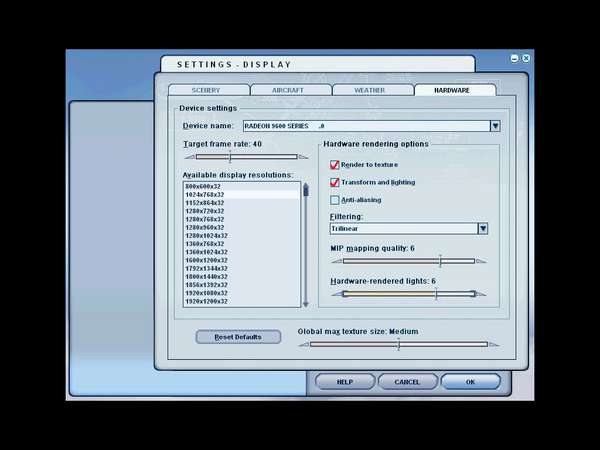Select resolution 1856x1392x32

coord(242,285)
